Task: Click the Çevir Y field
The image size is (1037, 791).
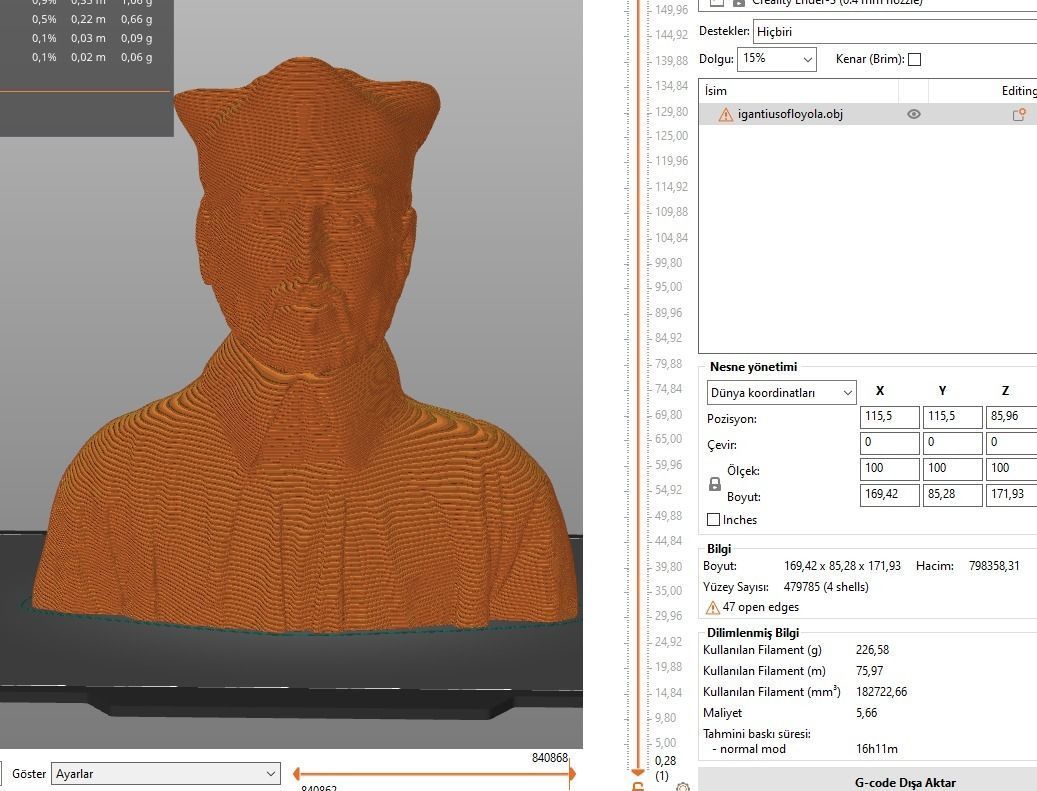Action: [952, 442]
